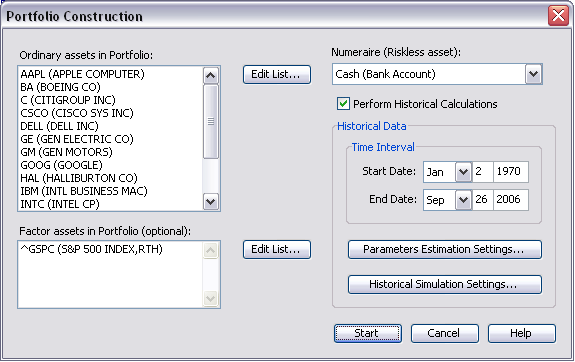
Task: Click the Help button
Action: point(521,333)
